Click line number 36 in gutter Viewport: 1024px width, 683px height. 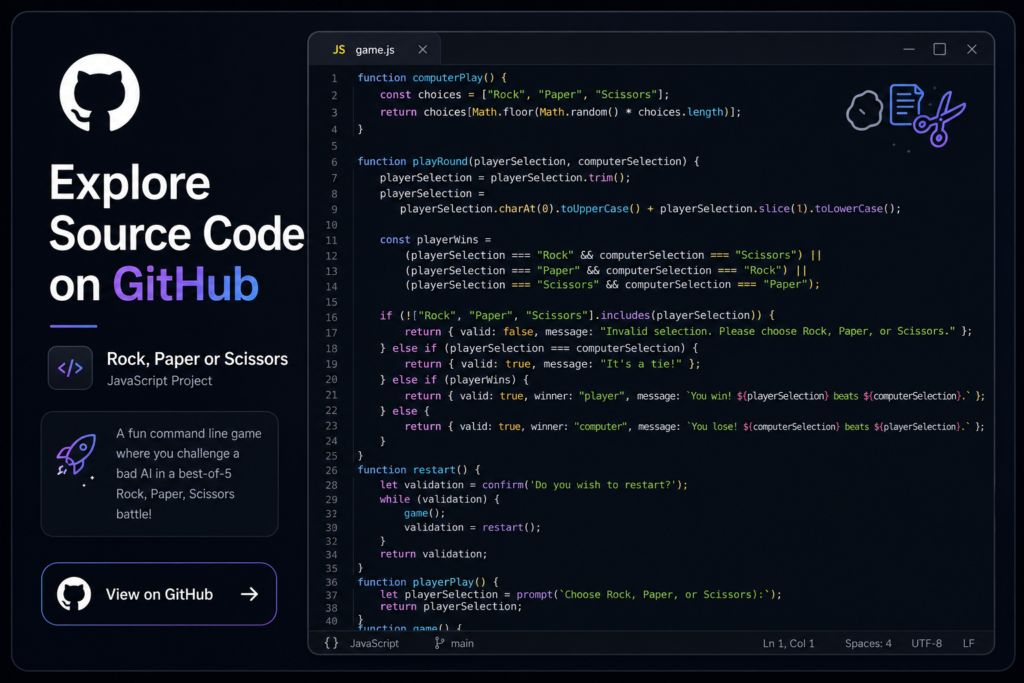(x=332, y=582)
